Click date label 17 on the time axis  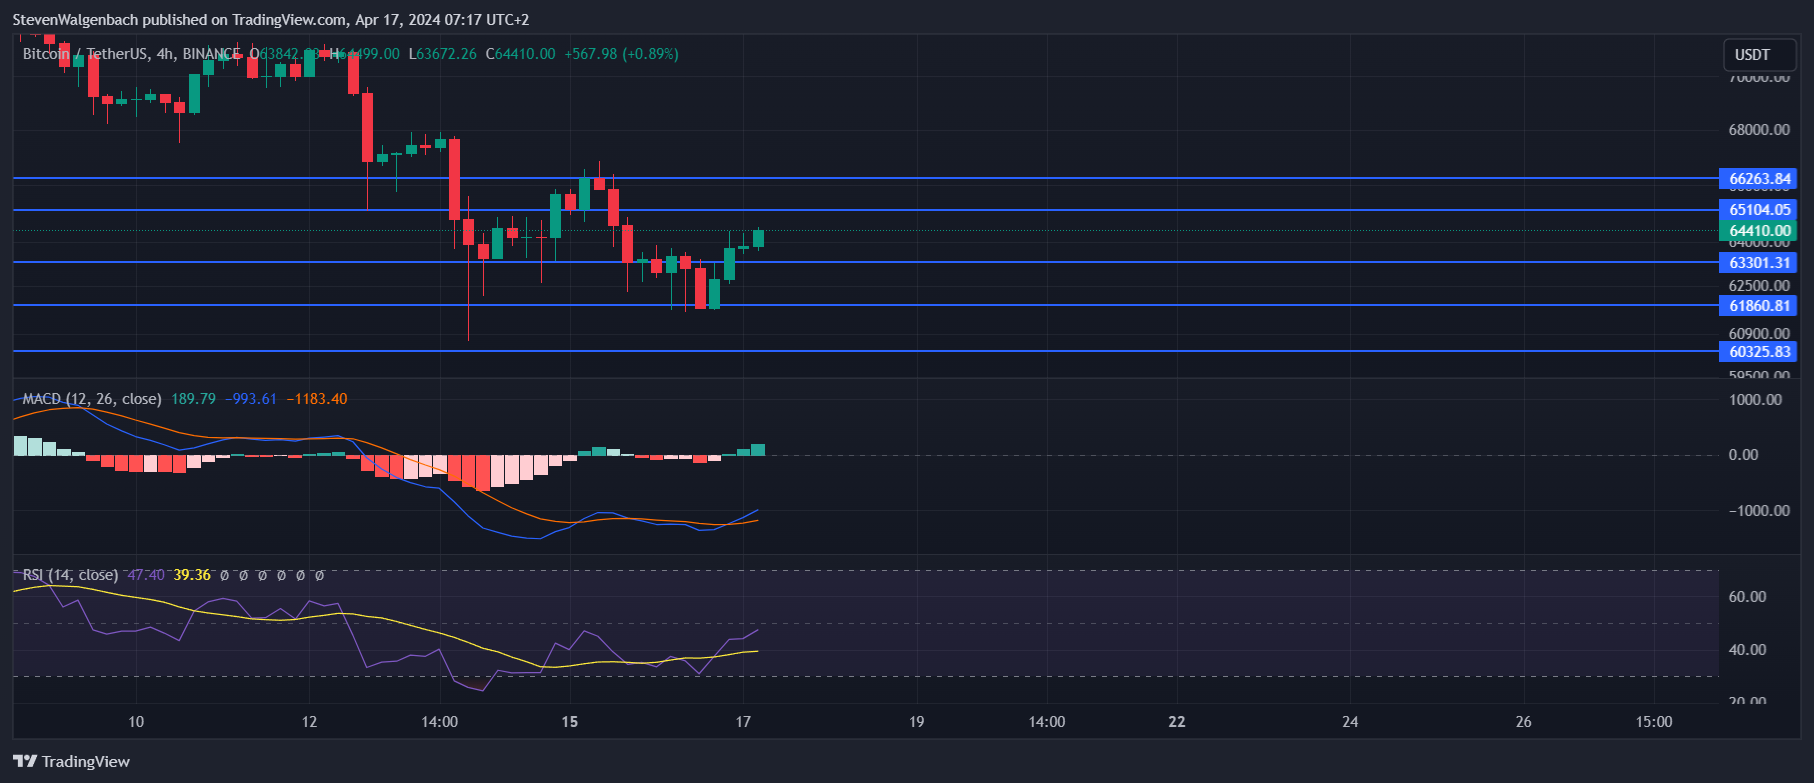point(743,722)
